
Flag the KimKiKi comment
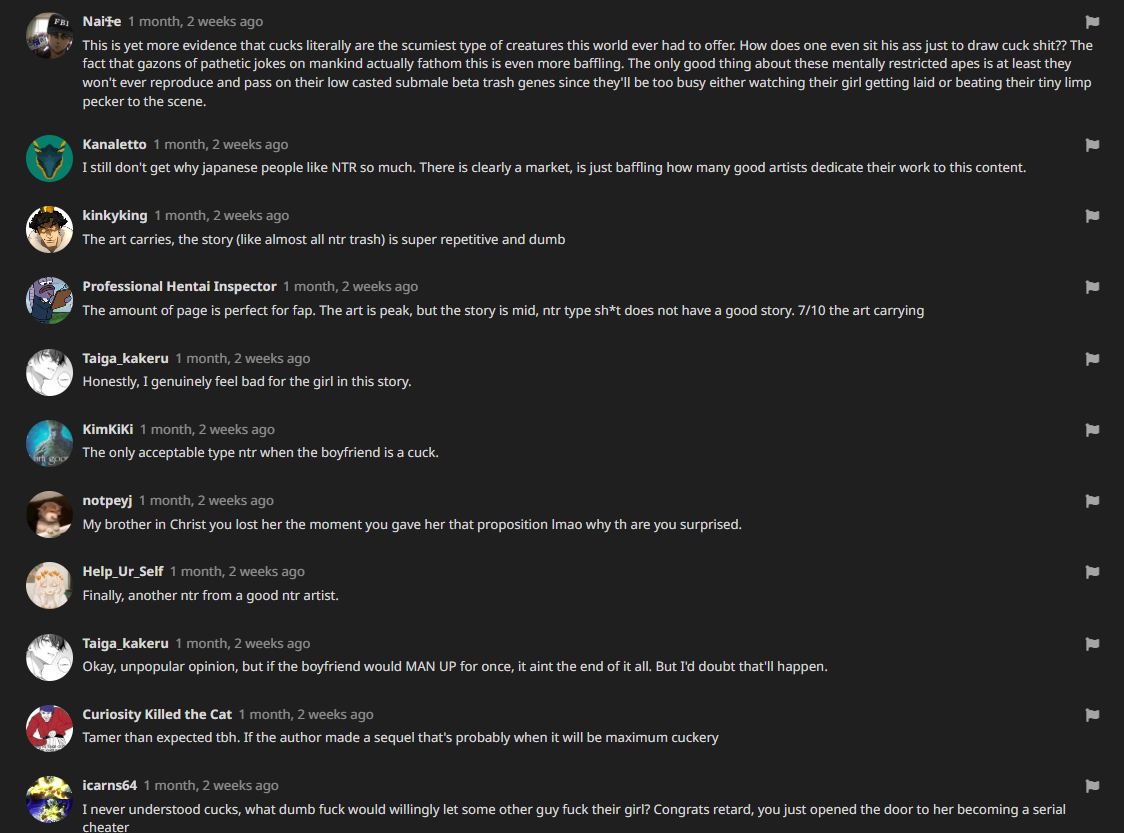[x=1092, y=430]
